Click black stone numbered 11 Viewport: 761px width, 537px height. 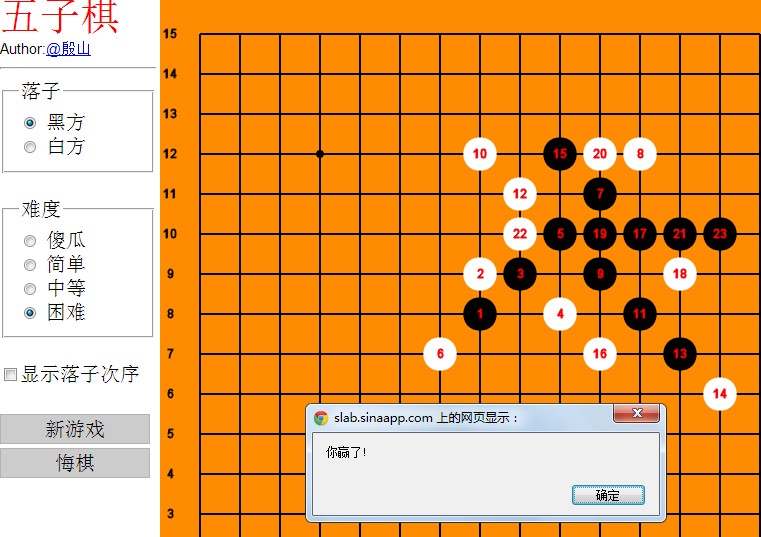coord(640,314)
